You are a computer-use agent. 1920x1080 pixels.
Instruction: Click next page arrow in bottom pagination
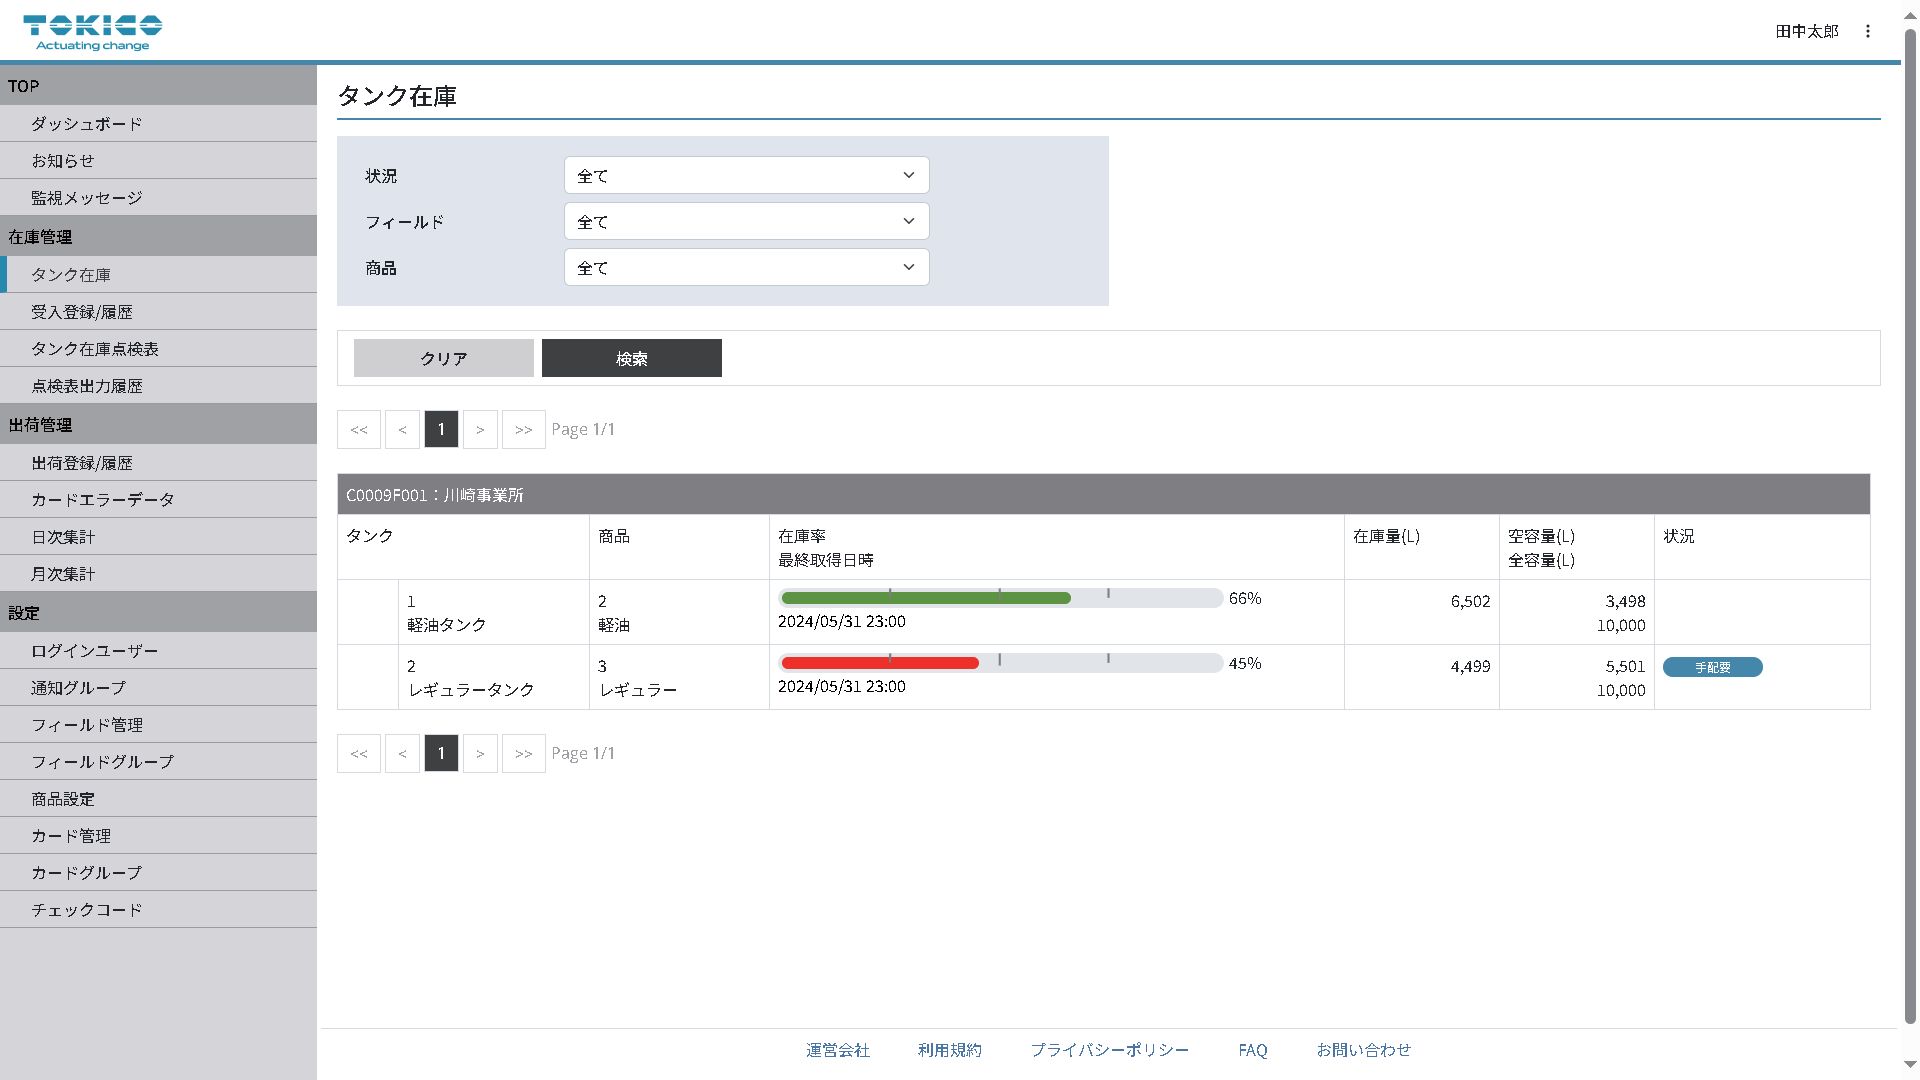[x=480, y=754]
